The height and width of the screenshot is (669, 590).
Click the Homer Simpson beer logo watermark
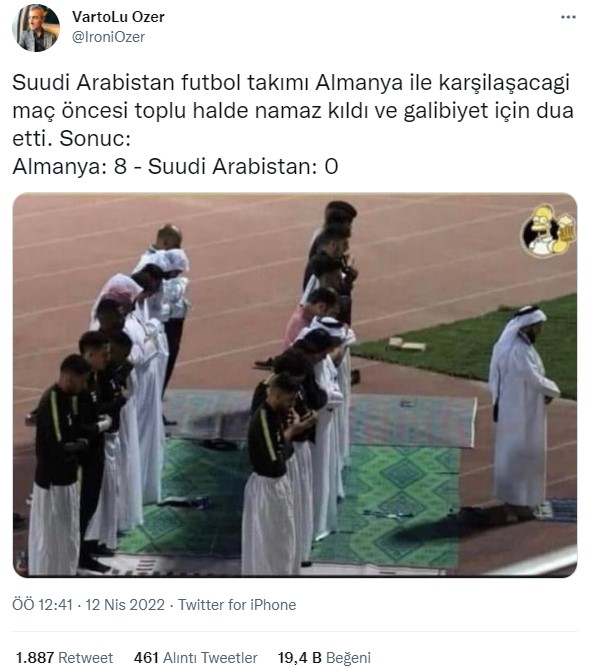tap(547, 231)
